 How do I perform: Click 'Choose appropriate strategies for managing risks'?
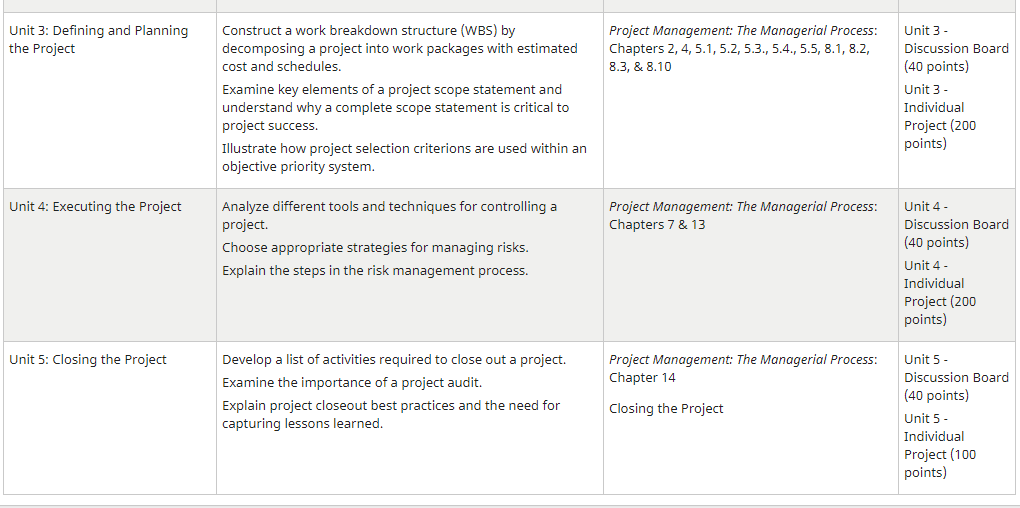tap(375, 248)
